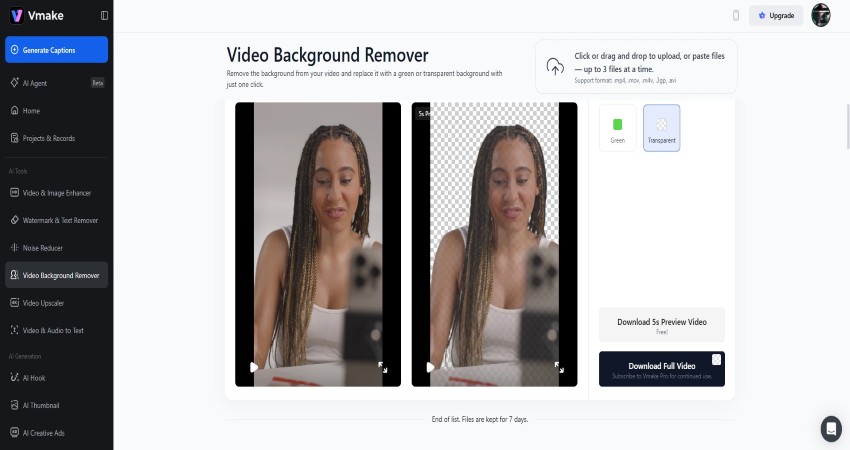The image size is (850, 450).
Task: Open the chat support bubble
Action: click(831, 428)
